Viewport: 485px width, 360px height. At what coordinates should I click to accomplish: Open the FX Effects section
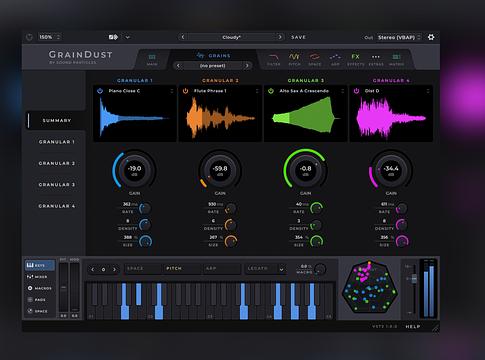tap(356, 59)
